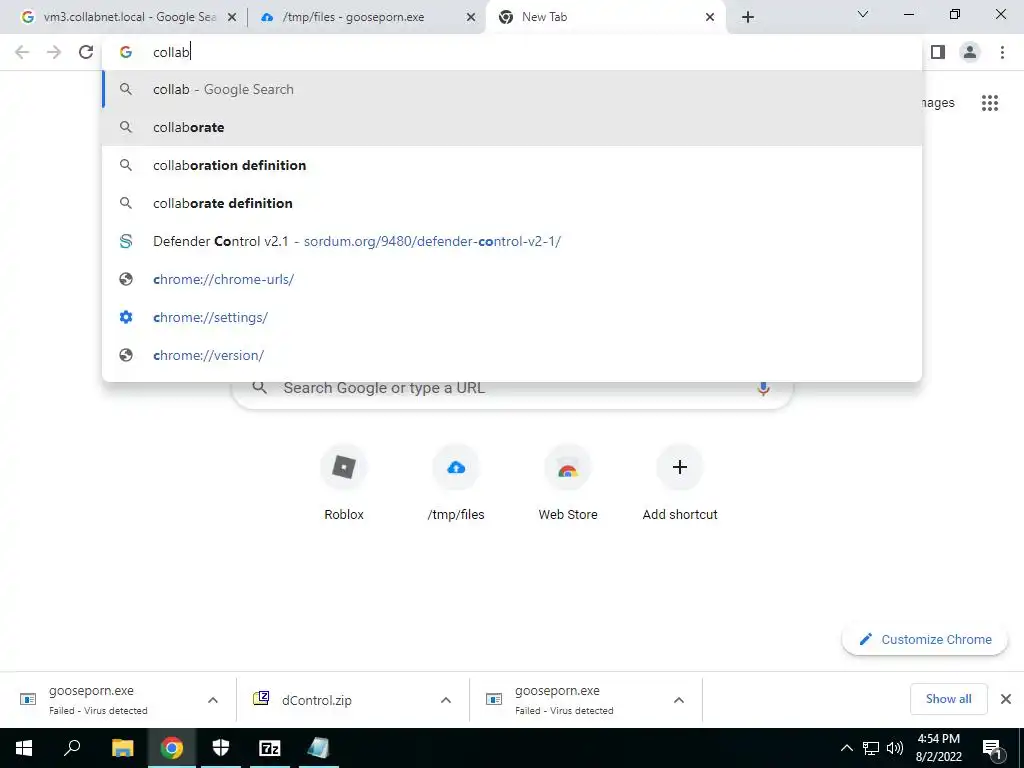Viewport: 1024px width, 768px height.
Task: Open the profile avatar menu
Action: tap(970, 52)
